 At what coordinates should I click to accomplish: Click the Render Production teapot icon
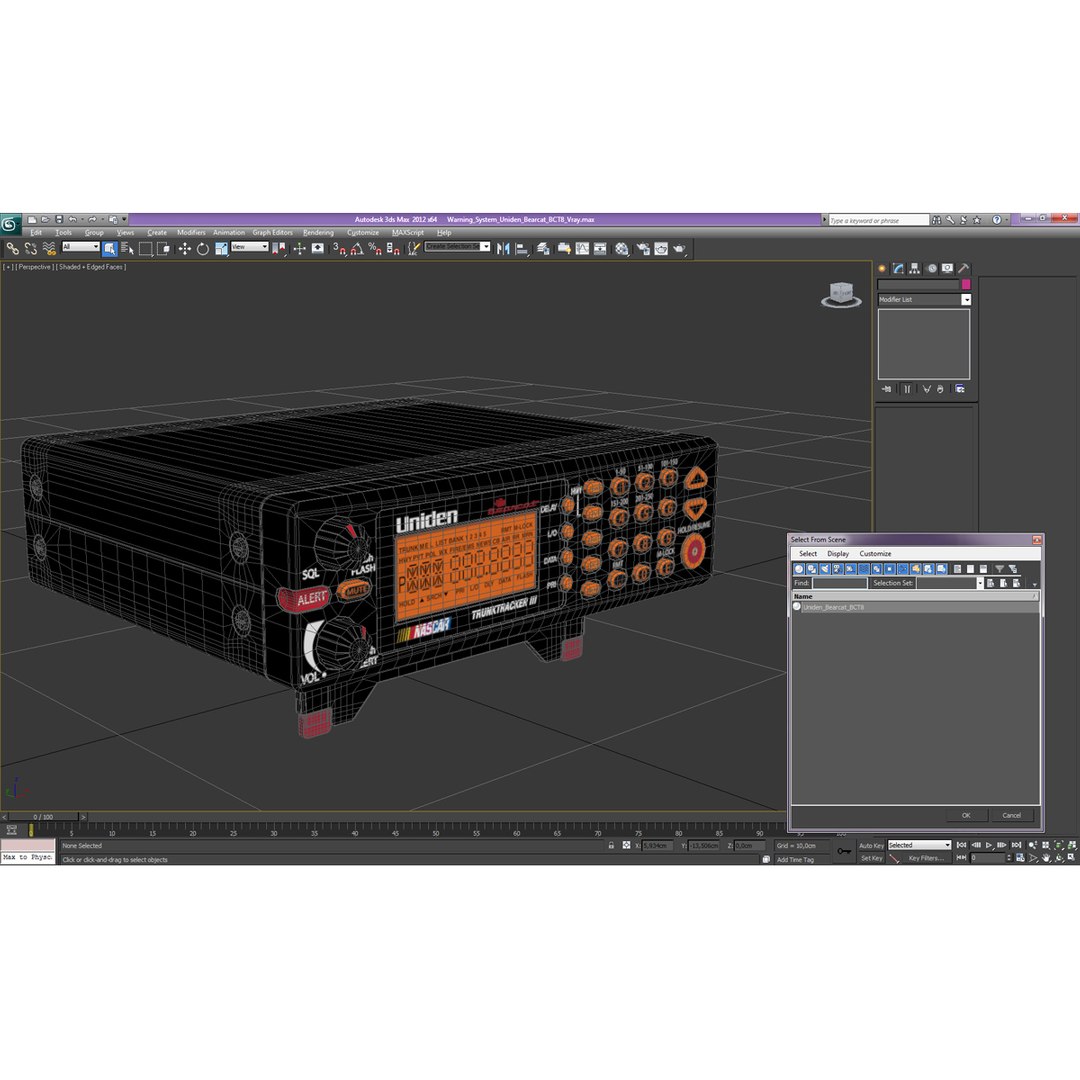[679, 249]
